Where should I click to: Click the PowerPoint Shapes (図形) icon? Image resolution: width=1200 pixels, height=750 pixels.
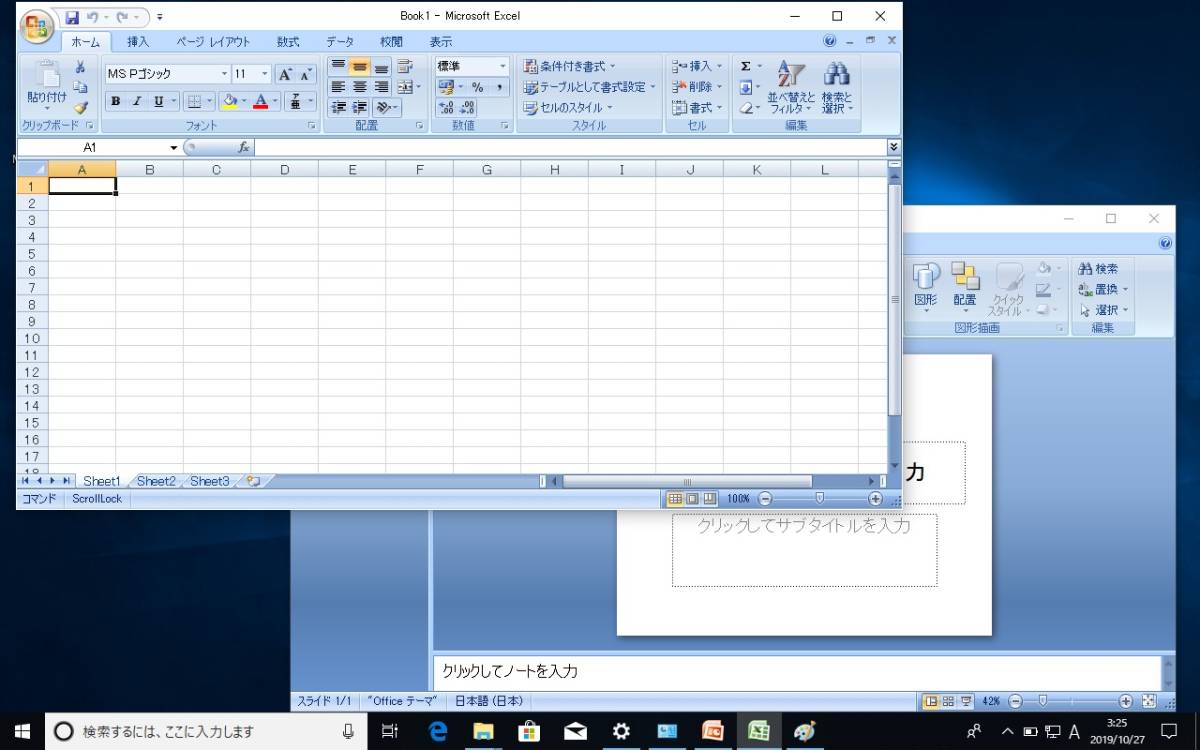(926, 284)
